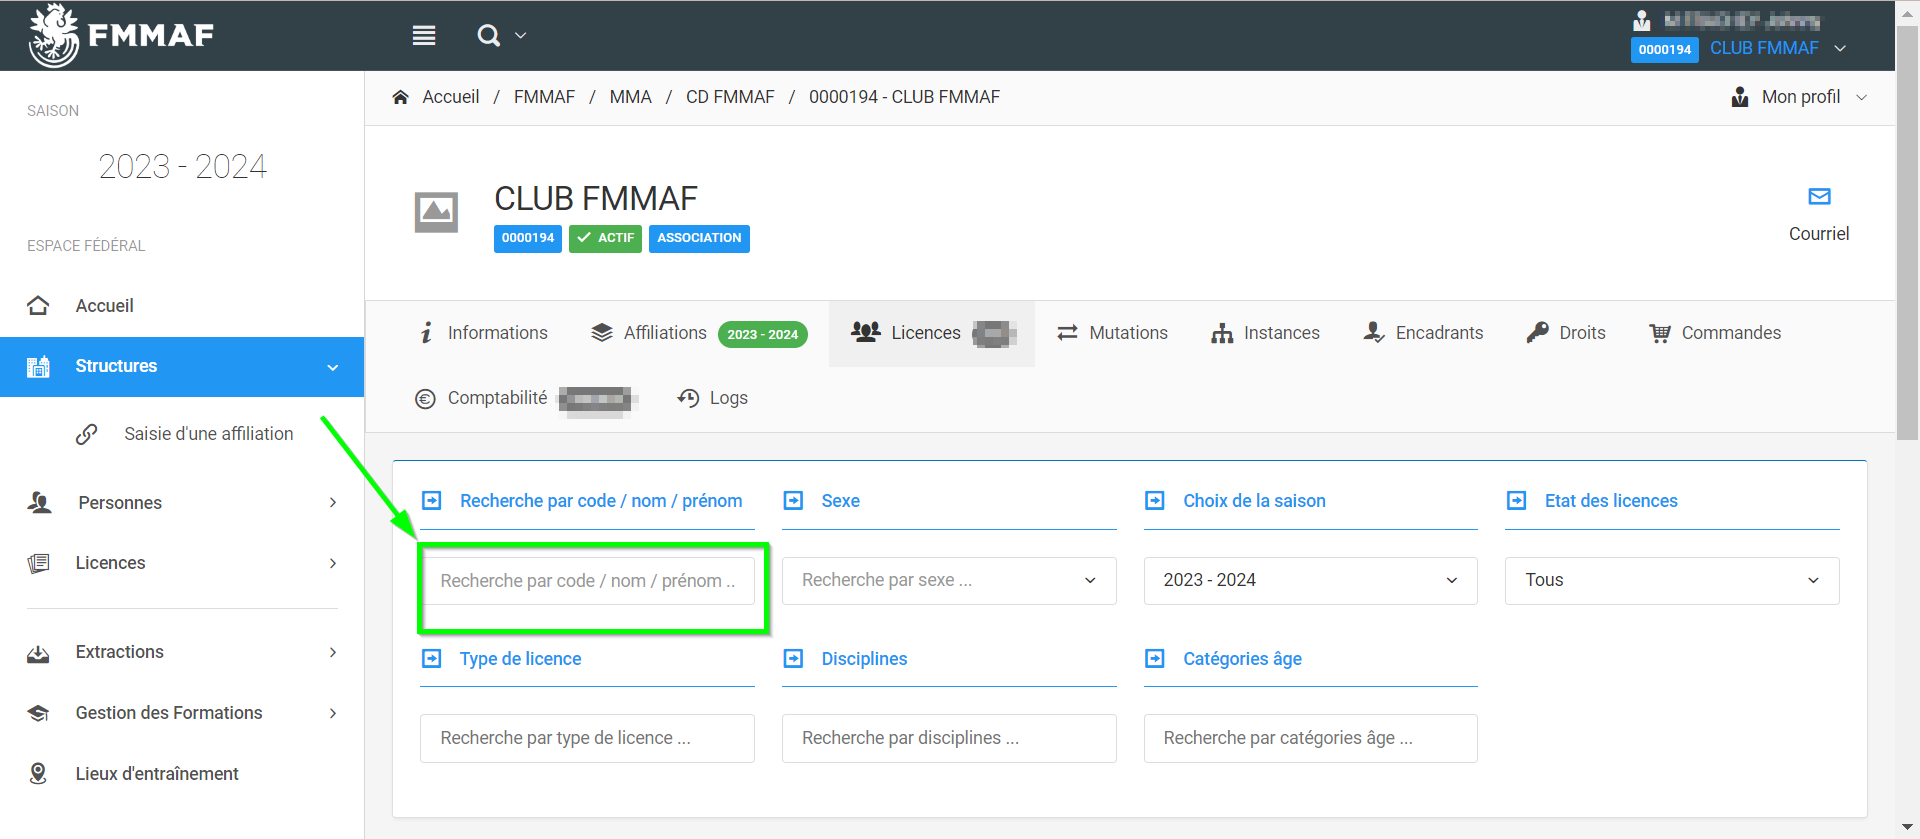Open Lieux d'entraînement
The width and height of the screenshot is (1920, 839).
pyautogui.click(x=157, y=774)
